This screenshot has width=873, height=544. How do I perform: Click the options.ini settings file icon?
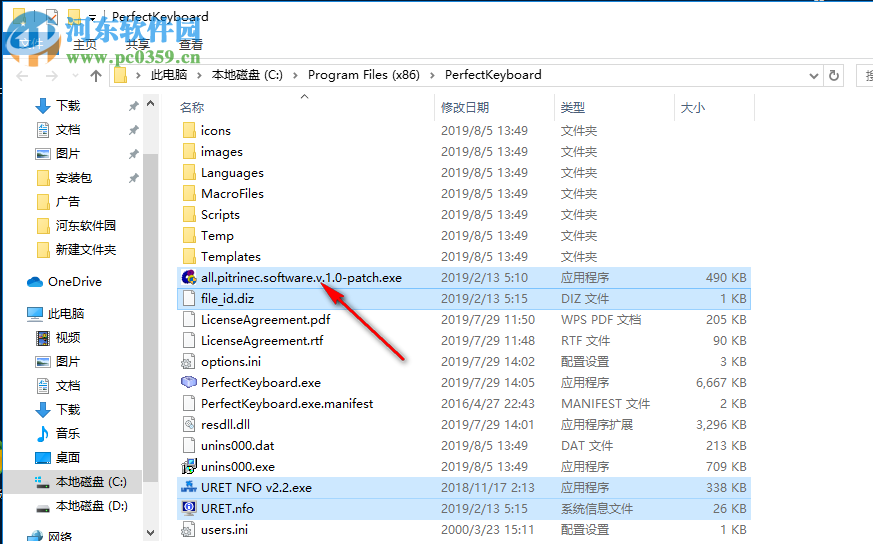click(x=189, y=361)
